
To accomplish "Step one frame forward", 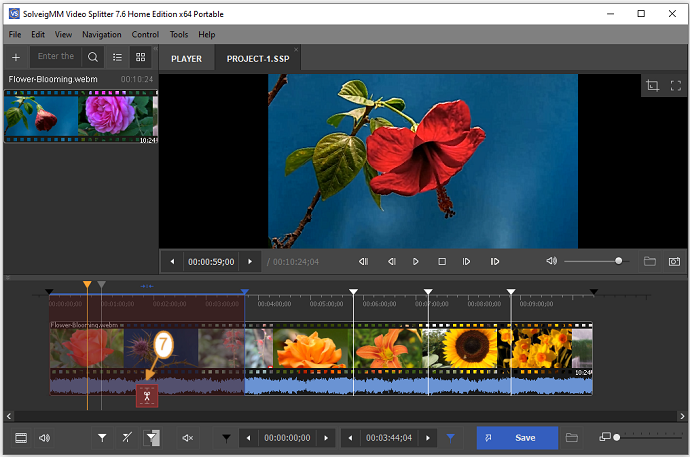I will click(466, 262).
